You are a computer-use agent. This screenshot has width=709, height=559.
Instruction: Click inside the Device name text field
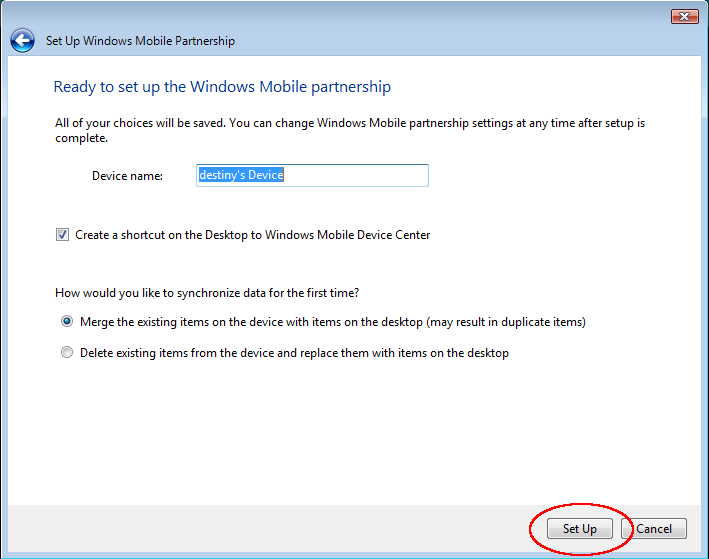(311, 175)
